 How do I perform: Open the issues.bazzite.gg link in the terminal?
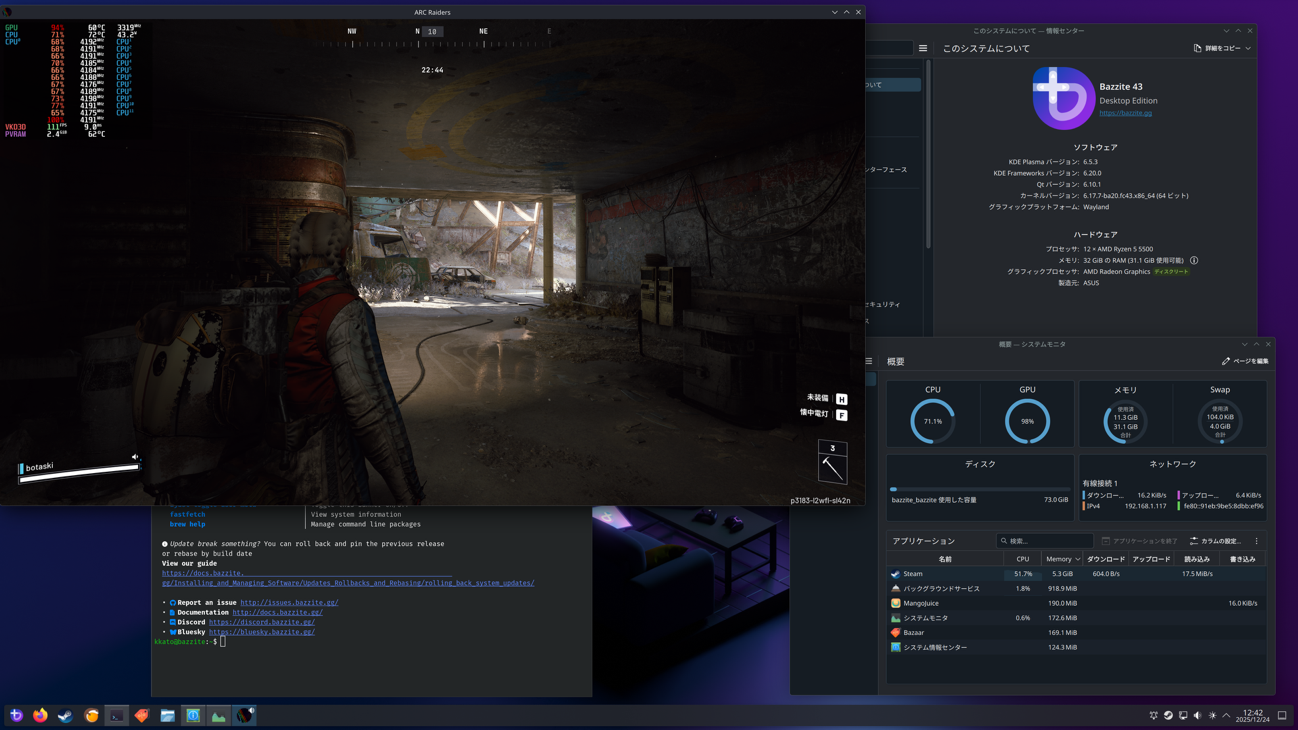click(289, 603)
